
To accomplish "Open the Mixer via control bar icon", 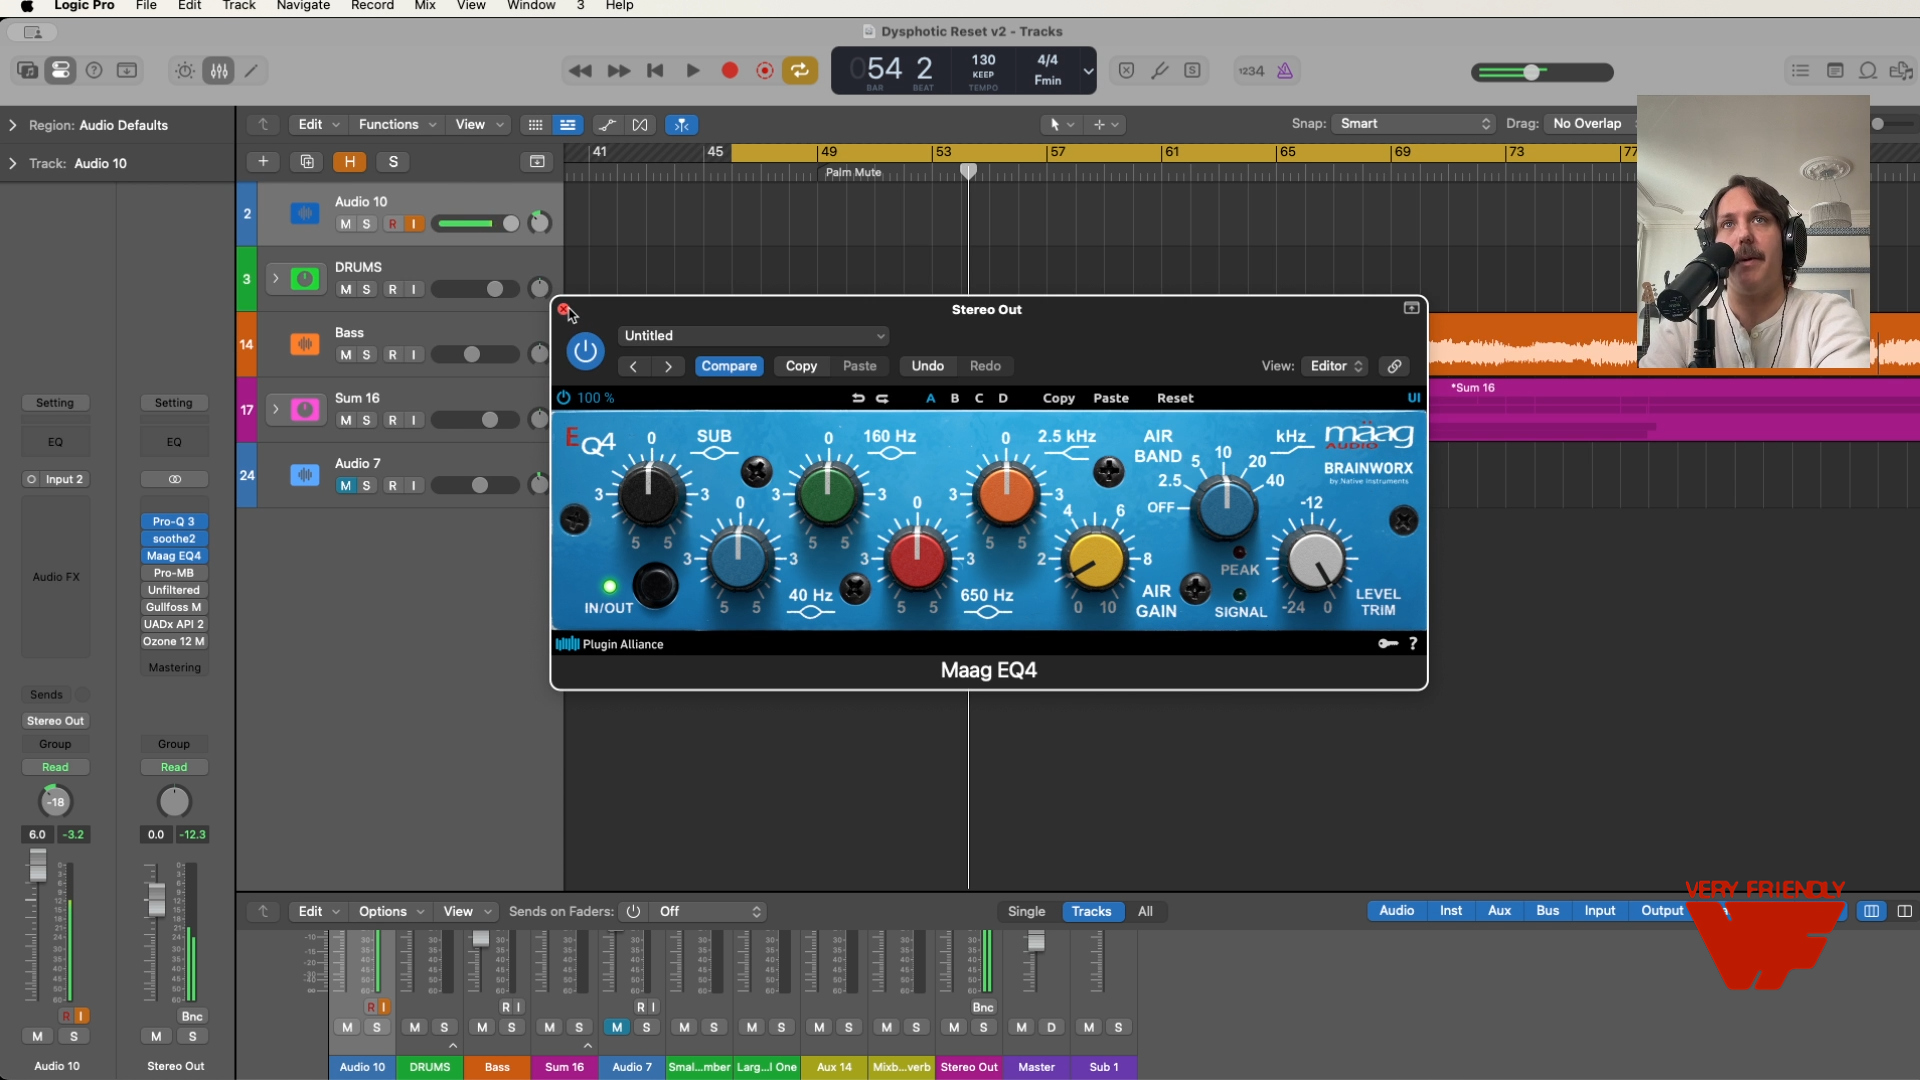I will (x=219, y=71).
